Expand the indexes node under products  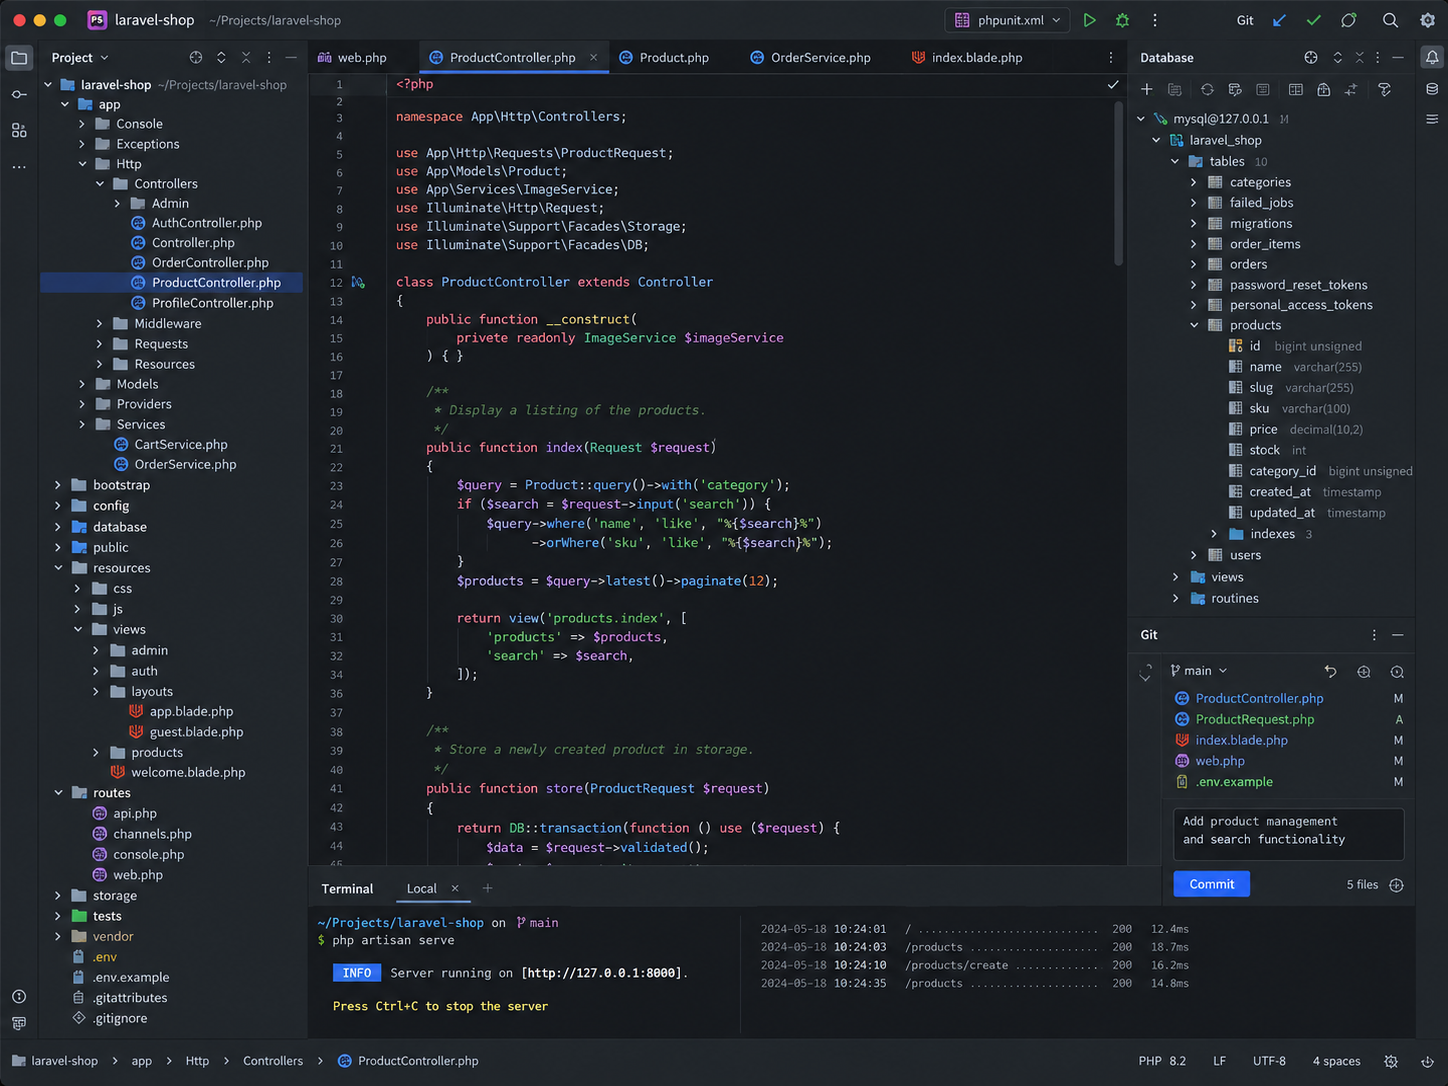click(1214, 534)
